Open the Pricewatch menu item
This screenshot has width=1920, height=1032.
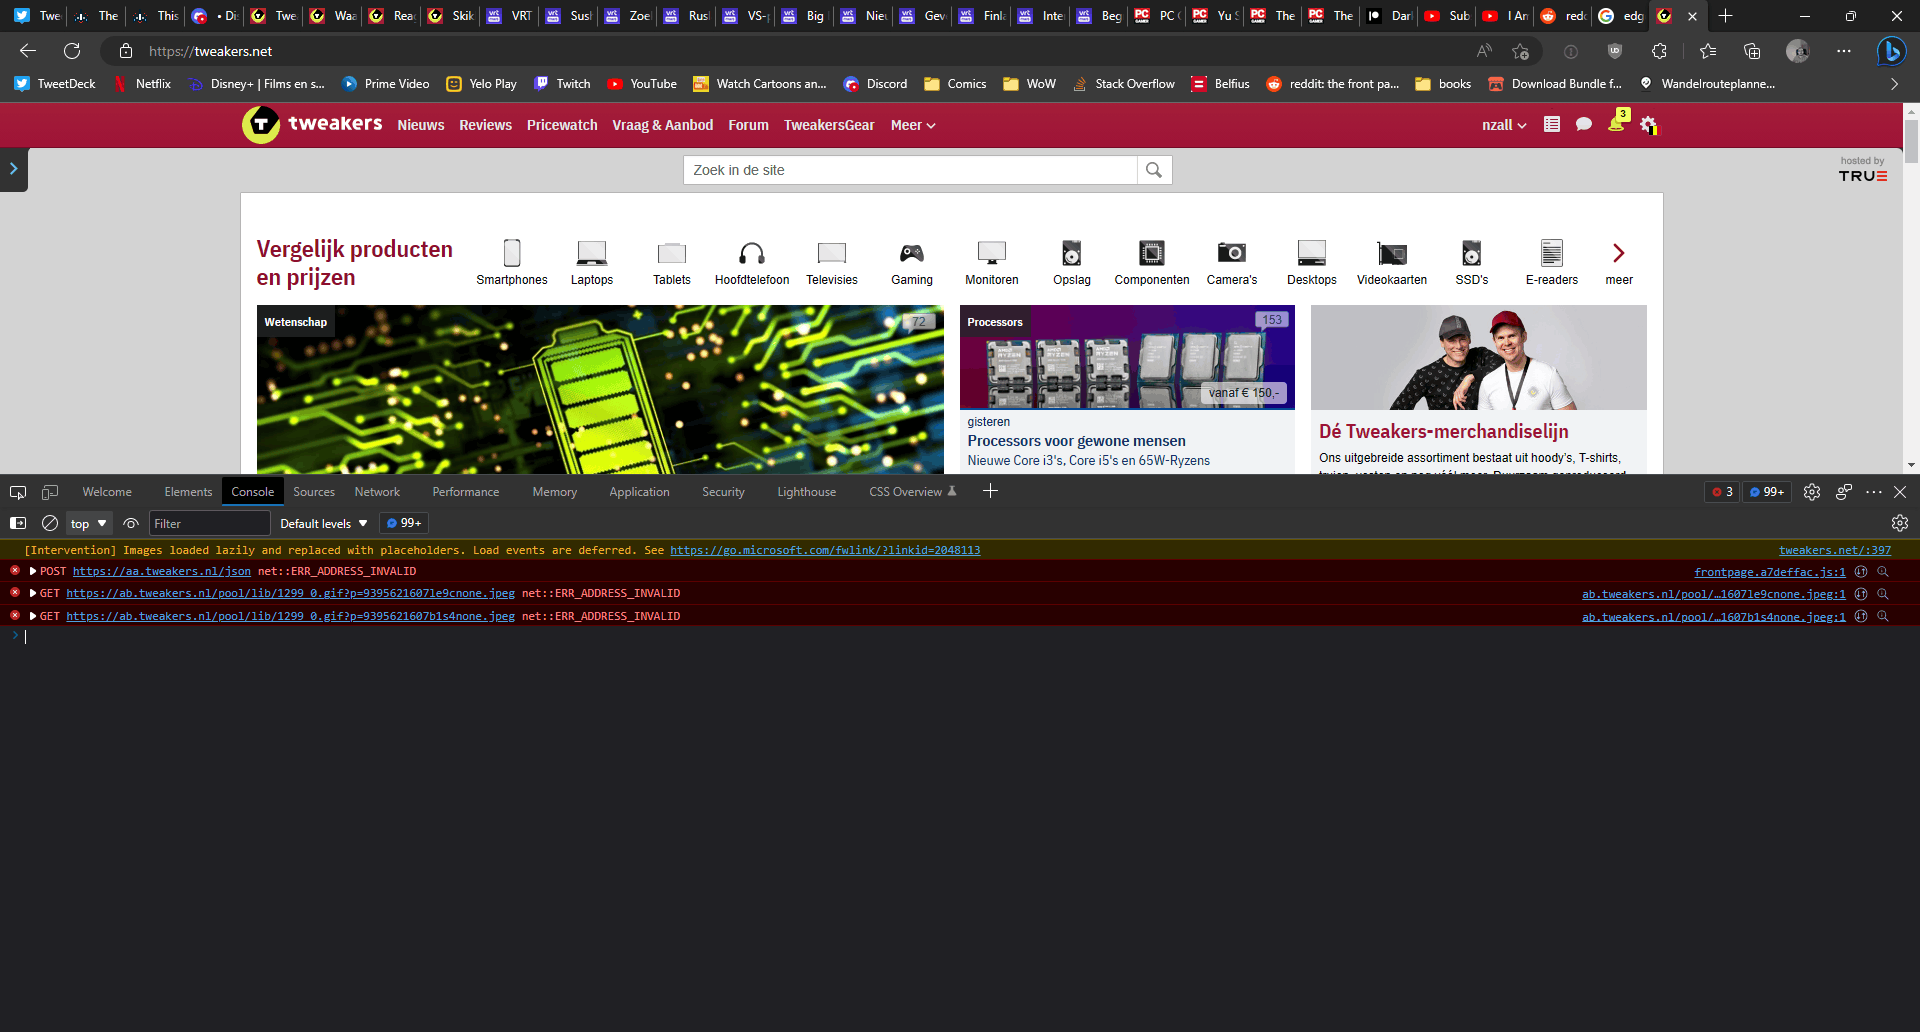(x=561, y=125)
